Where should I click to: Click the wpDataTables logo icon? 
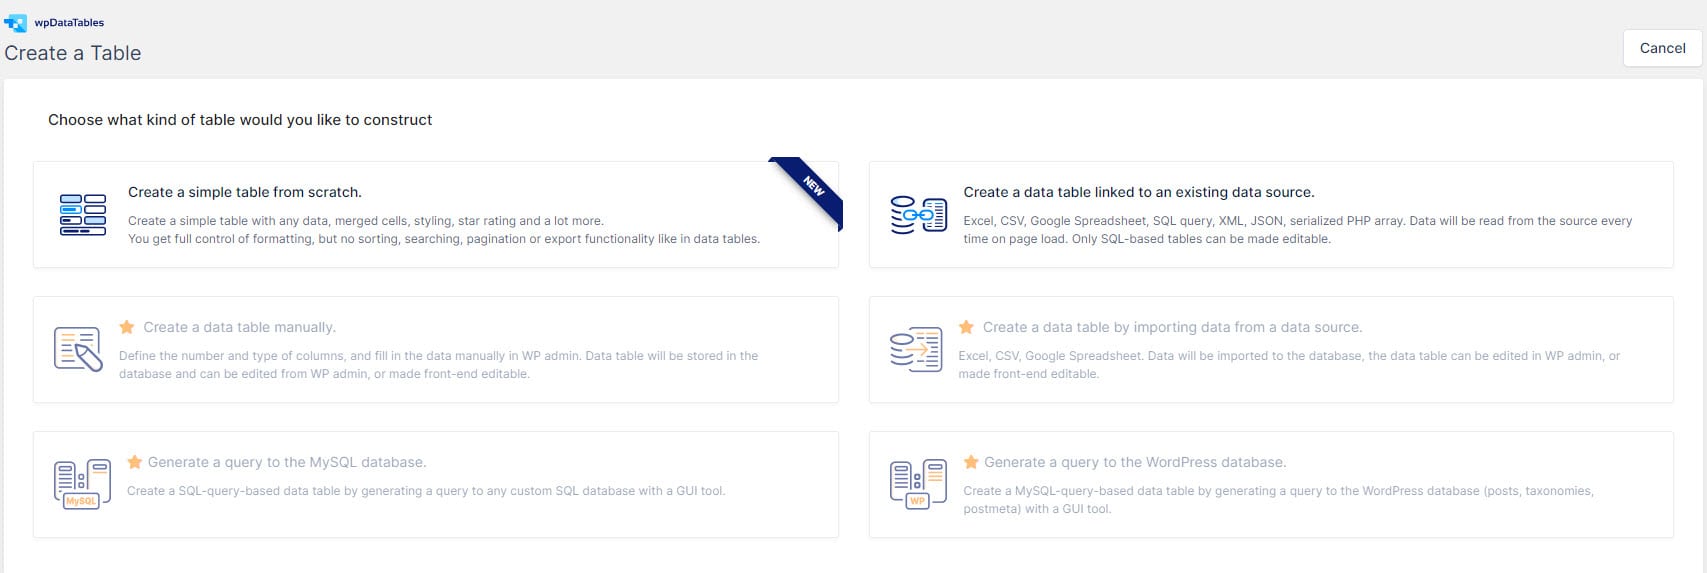[x=15, y=22]
